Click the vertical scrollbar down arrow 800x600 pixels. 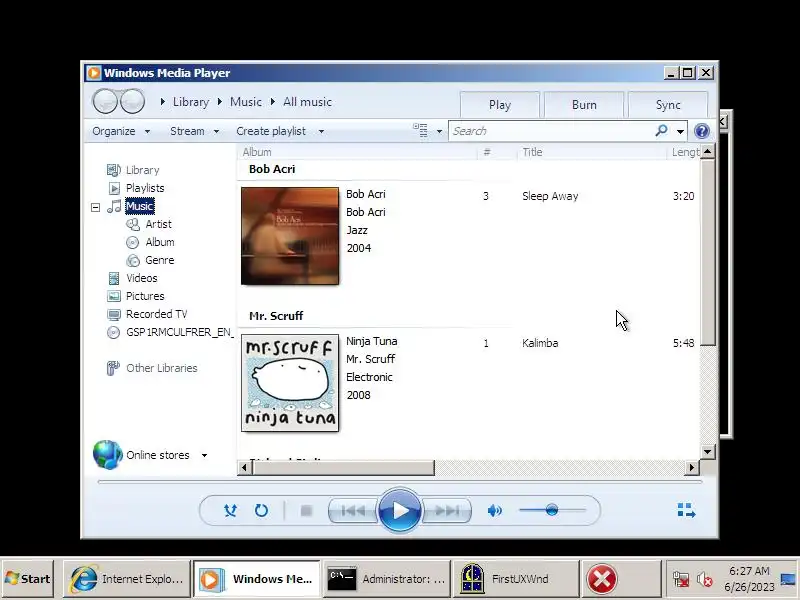tap(707, 452)
